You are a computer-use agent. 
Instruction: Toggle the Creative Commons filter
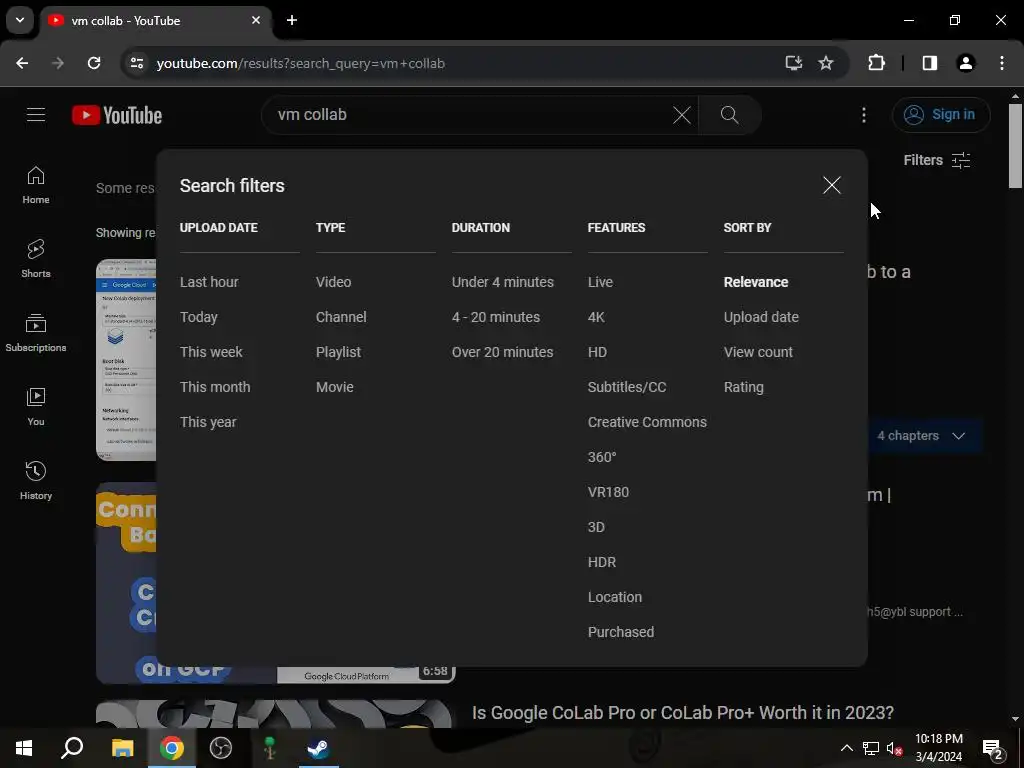pyautogui.click(x=647, y=422)
